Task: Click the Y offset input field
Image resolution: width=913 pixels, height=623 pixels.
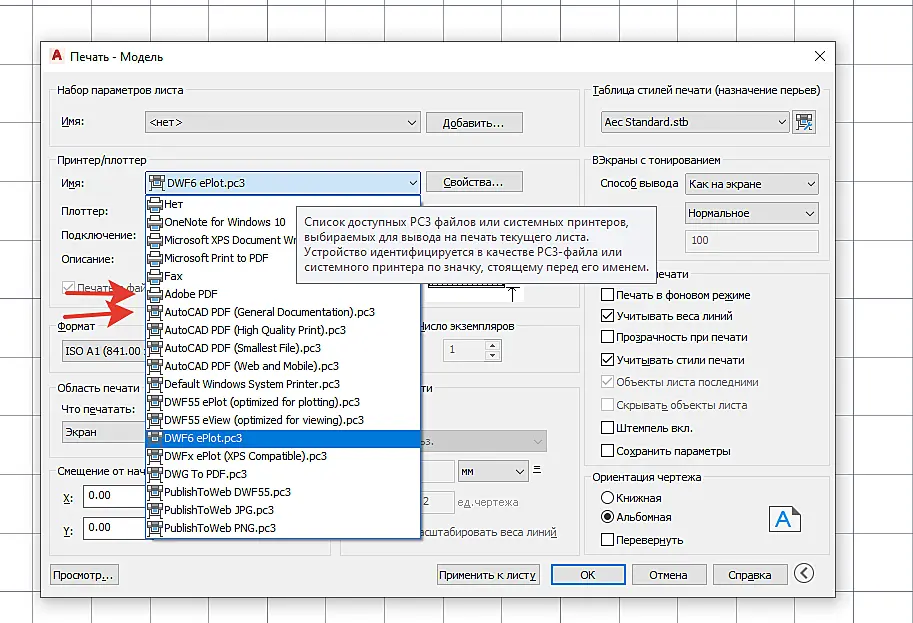Action: (114, 528)
